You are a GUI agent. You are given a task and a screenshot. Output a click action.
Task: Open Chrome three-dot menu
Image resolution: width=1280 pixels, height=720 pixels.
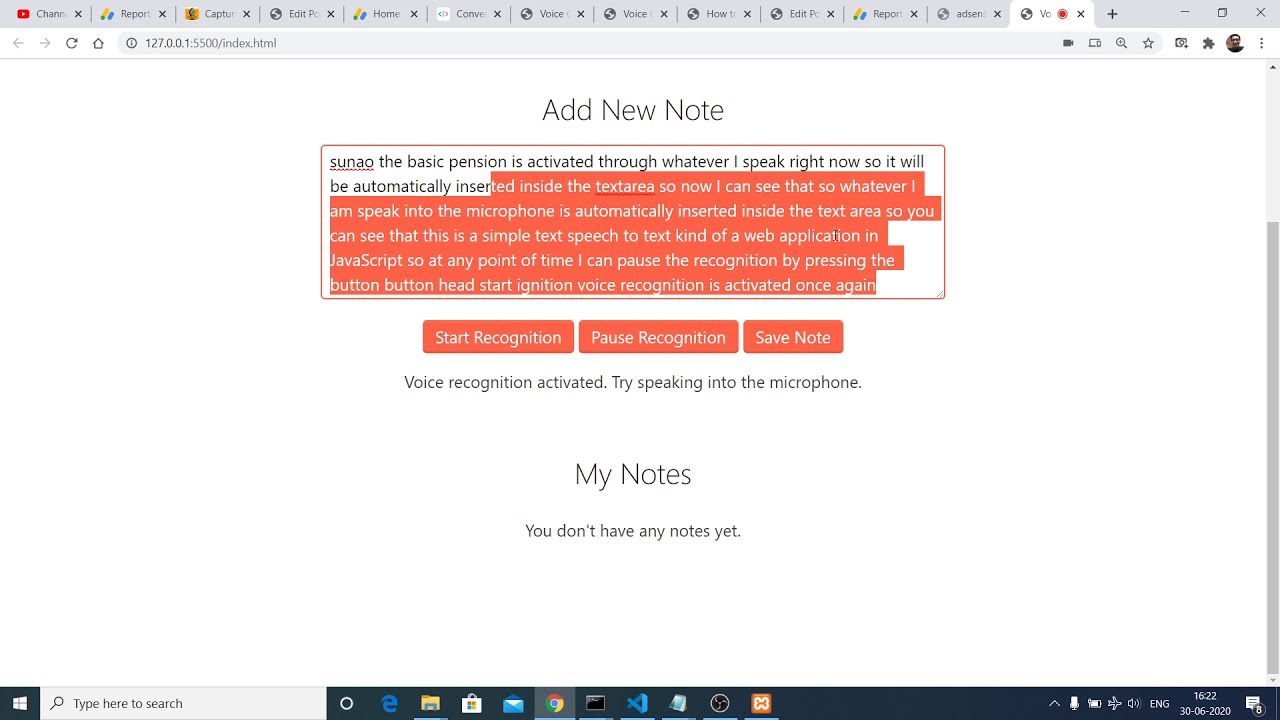pyautogui.click(x=1262, y=43)
